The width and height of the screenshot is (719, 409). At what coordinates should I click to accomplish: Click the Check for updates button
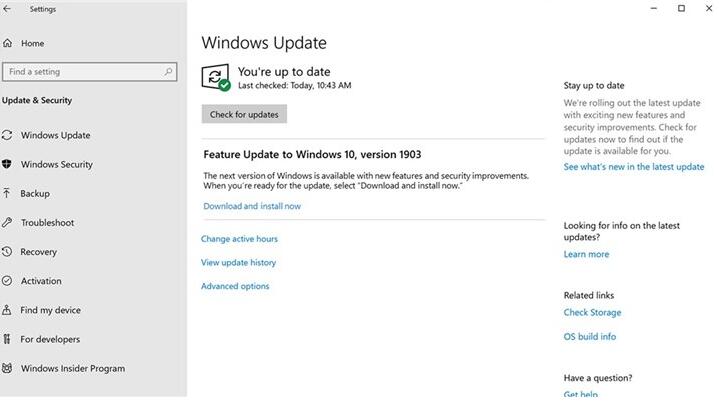[x=244, y=114]
